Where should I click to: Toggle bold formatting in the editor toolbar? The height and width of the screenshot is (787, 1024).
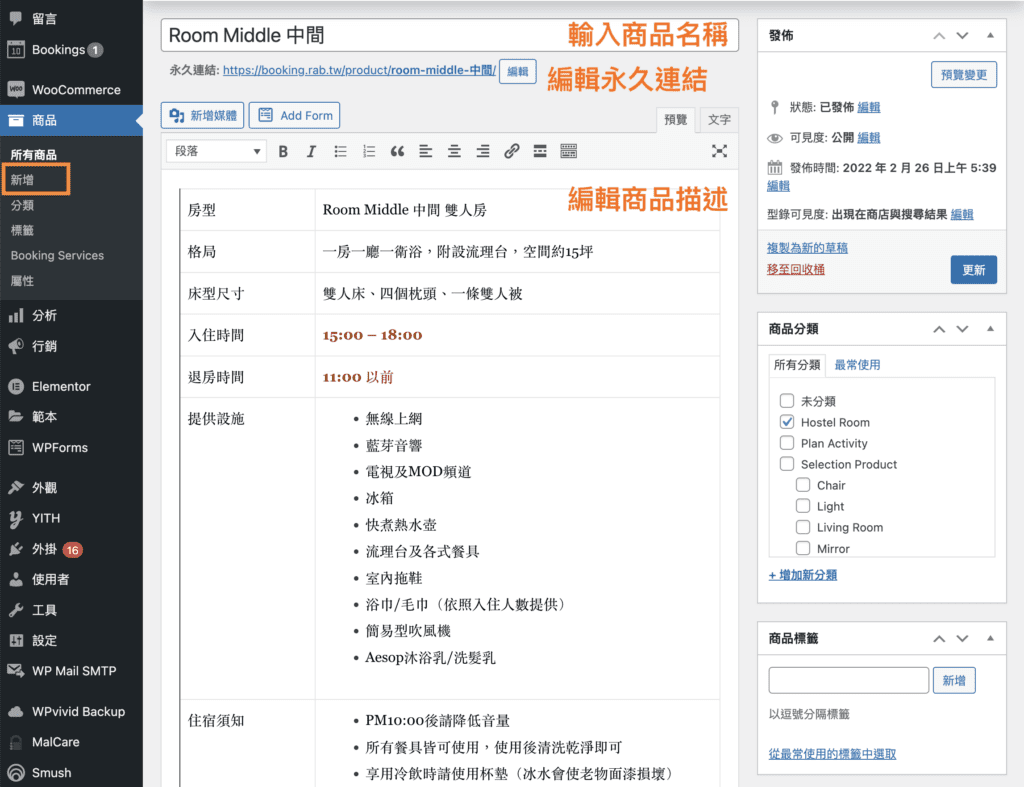point(283,151)
